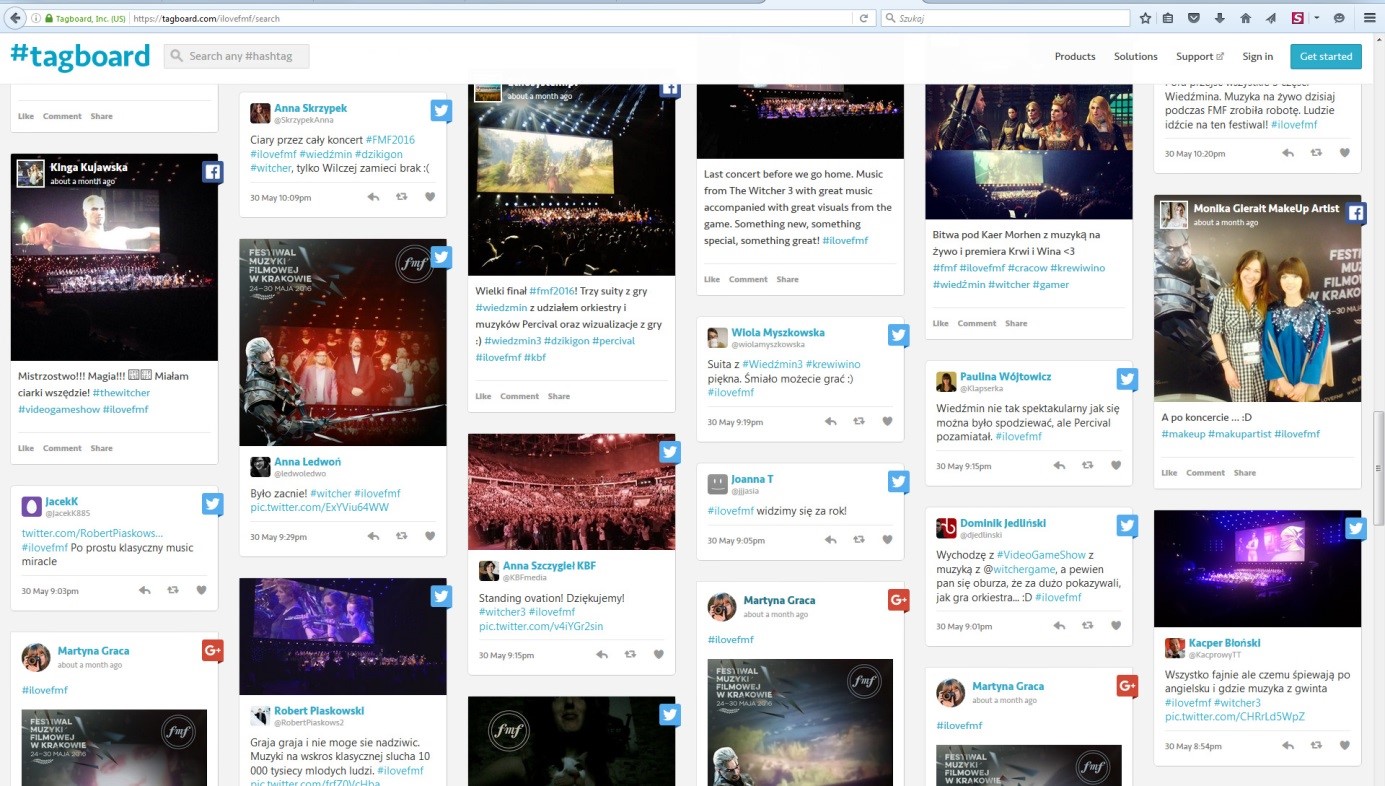This screenshot has width=1385, height=786.
Task: Click the Sign in link
Action: coord(1257,57)
